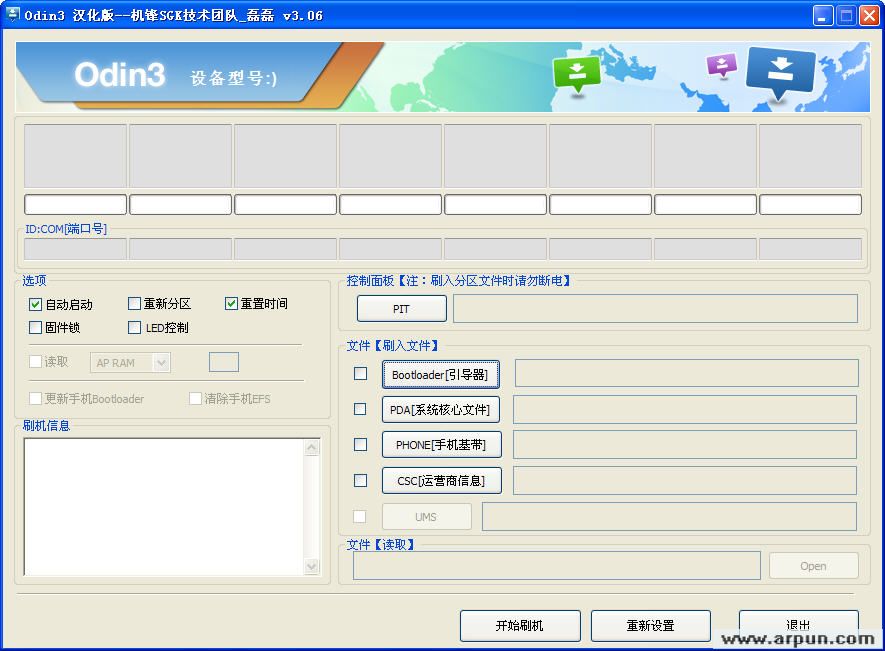The image size is (885, 651).
Task: Enable the 重新分区 re-partition checkbox
Action: pyautogui.click(x=134, y=304)
